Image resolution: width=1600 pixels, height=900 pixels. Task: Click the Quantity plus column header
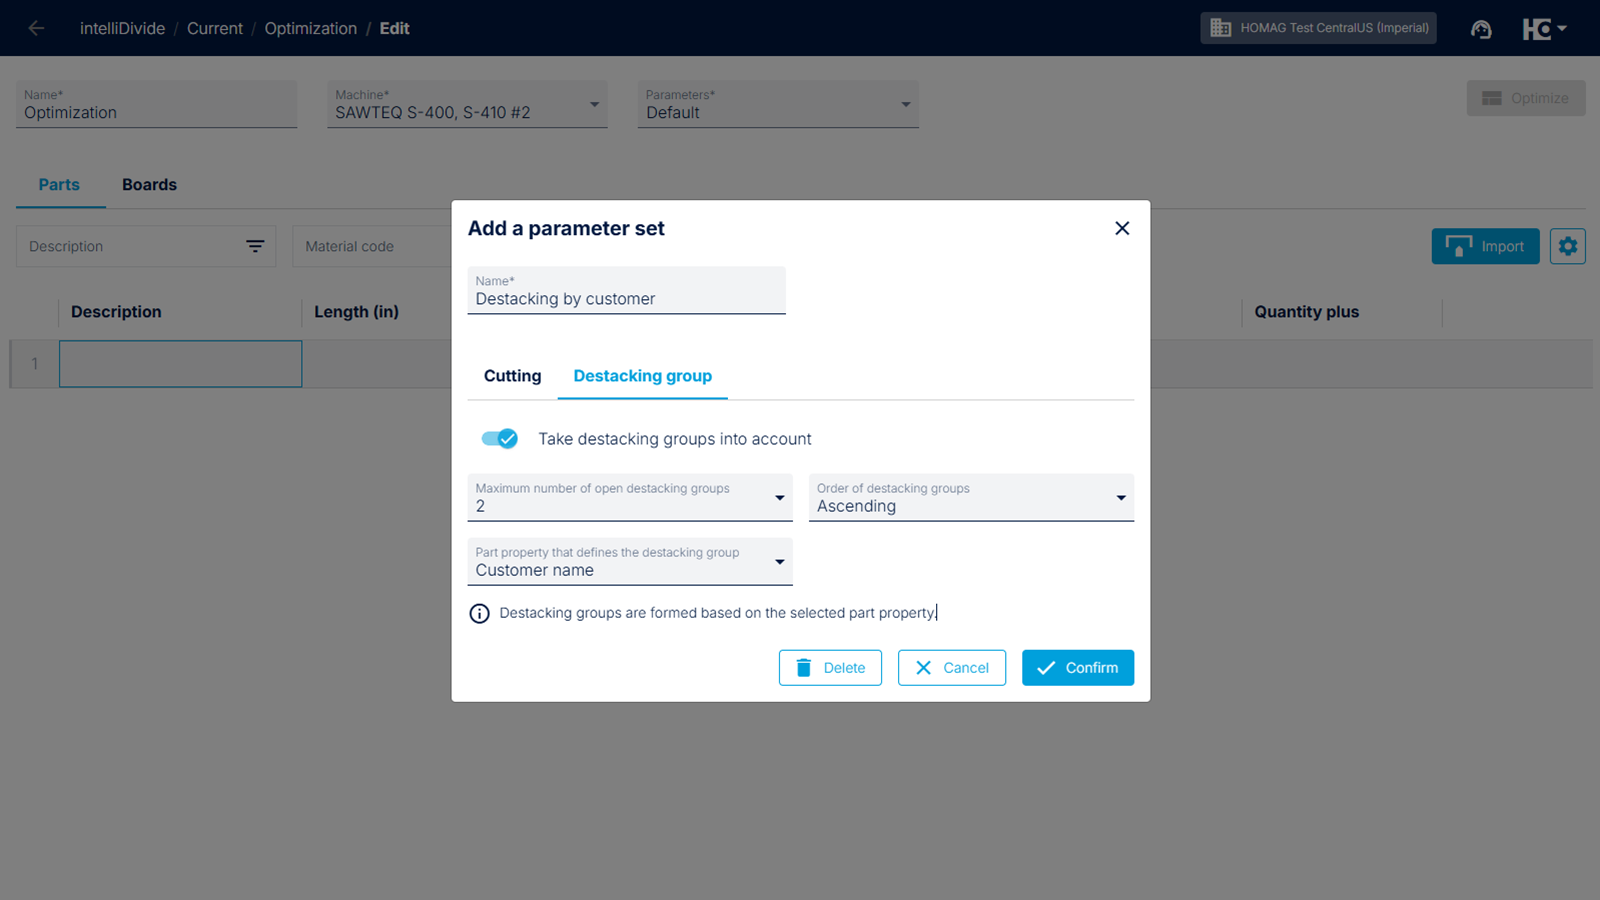tap(1306, 312)
